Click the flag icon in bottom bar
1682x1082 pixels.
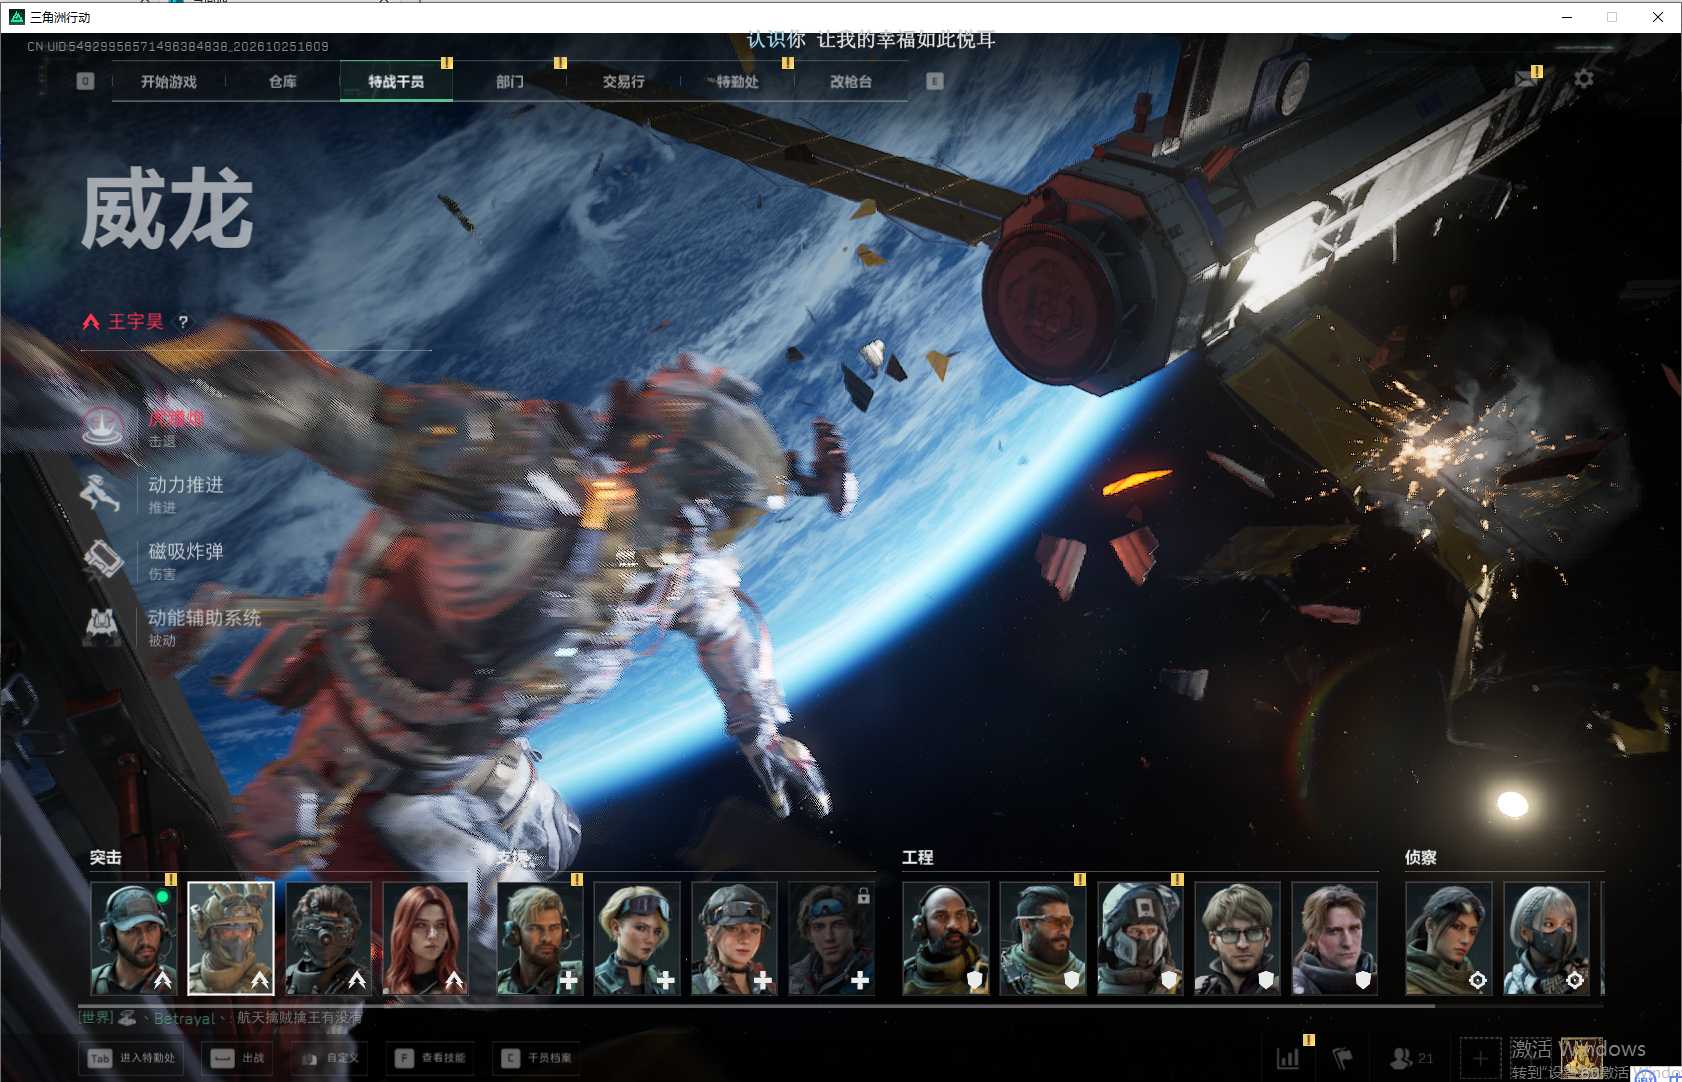[1343, 1058]
